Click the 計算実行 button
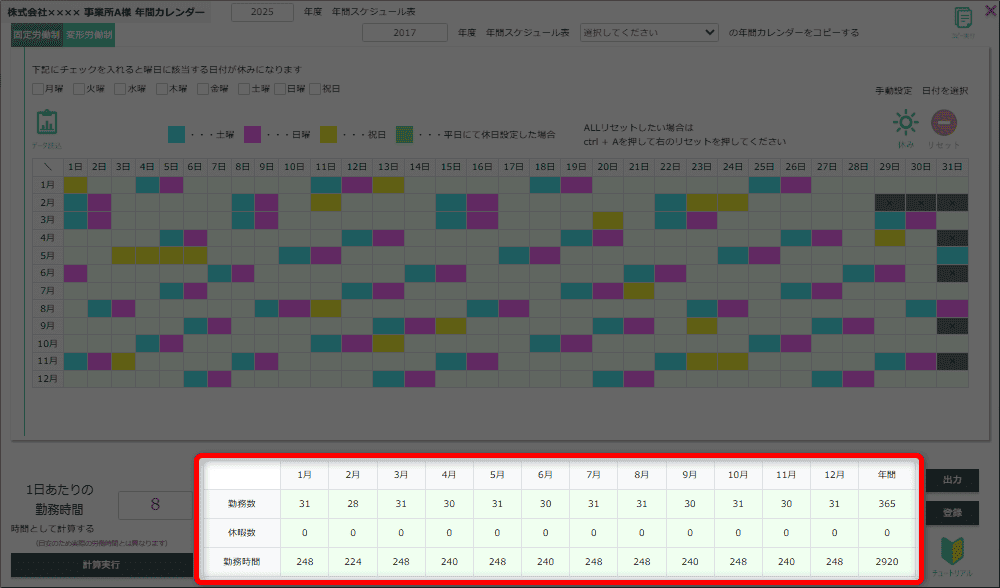Viewport: 1000px width, 588px height. pyautogui.click(x=101, y=565)
